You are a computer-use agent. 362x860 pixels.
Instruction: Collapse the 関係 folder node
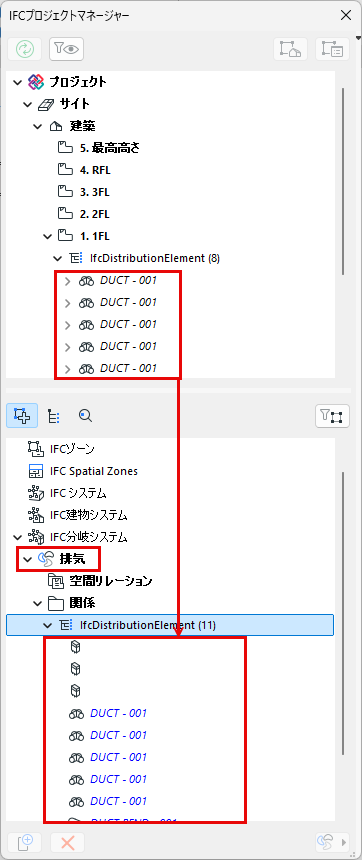pos(38,603)
